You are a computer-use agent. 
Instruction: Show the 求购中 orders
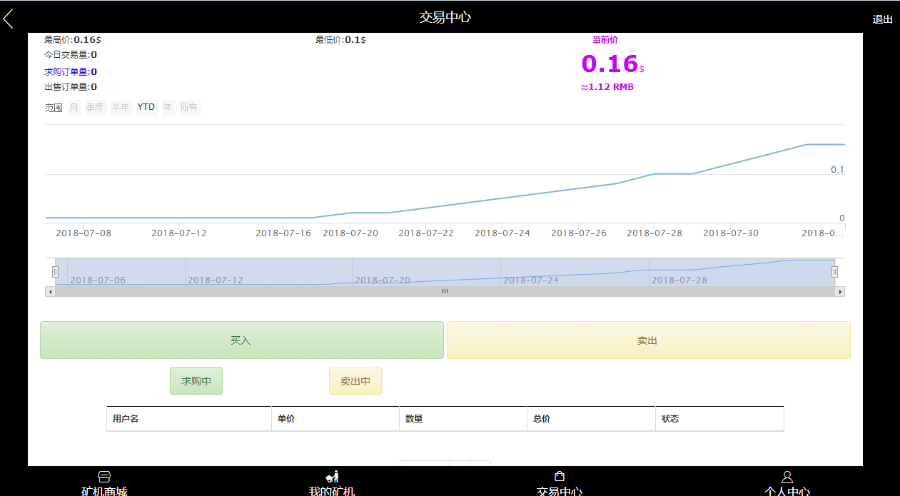(196, 381)
